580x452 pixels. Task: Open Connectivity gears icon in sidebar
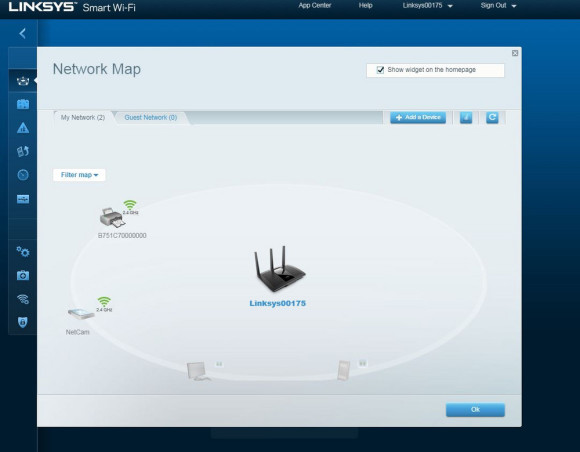click(23, 252)
